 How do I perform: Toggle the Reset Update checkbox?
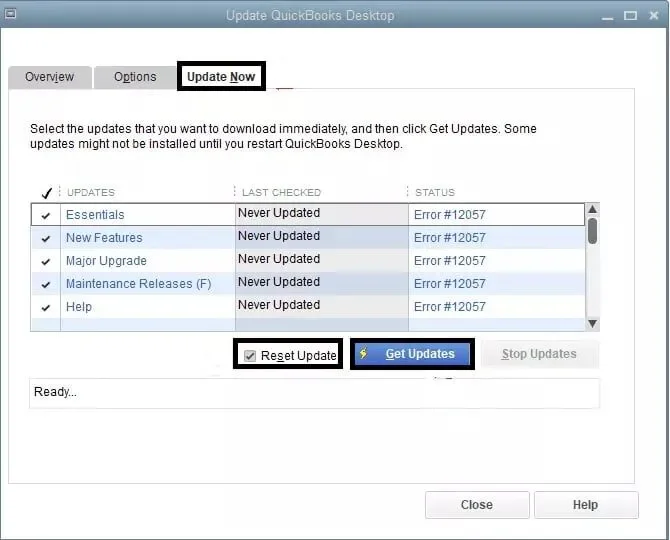click(x=250, y=355)
